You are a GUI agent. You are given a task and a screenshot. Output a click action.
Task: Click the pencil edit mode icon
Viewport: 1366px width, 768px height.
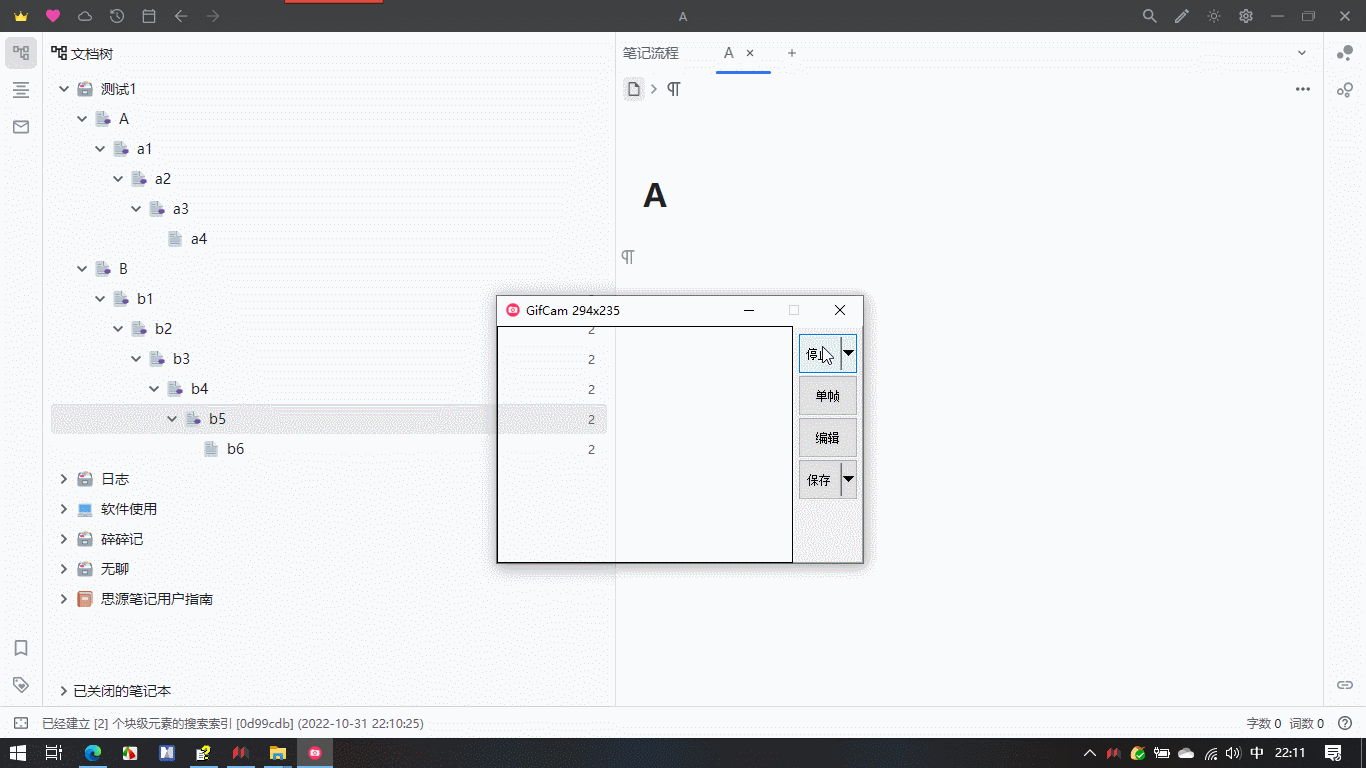point(1182,16)
